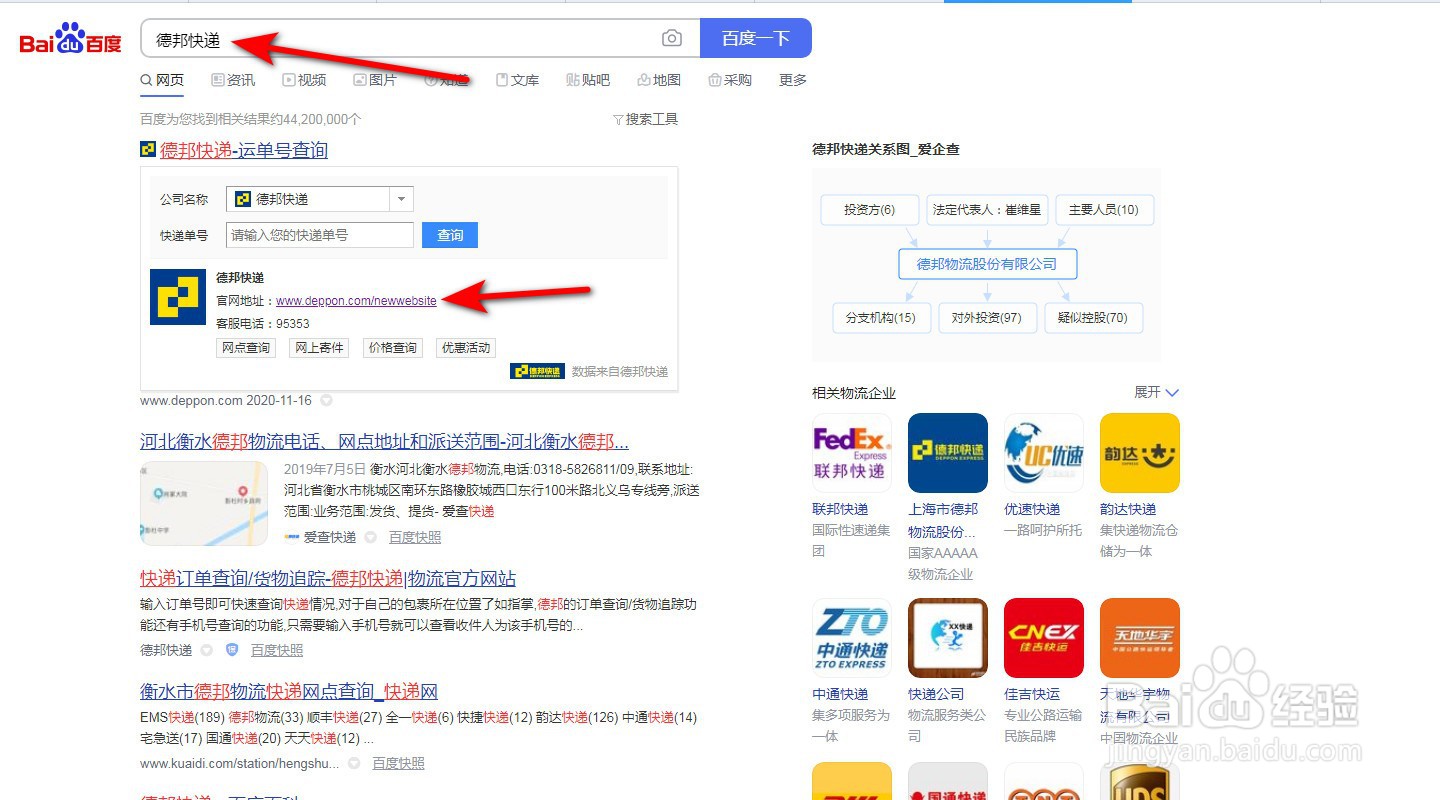Click the 对外投资(97) node button
1440x800 pixels.
point(987,317)
